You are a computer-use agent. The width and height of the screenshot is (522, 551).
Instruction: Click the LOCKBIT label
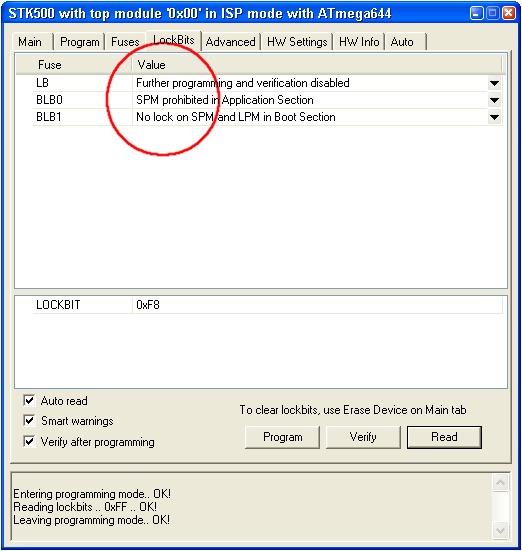[58, 305]
